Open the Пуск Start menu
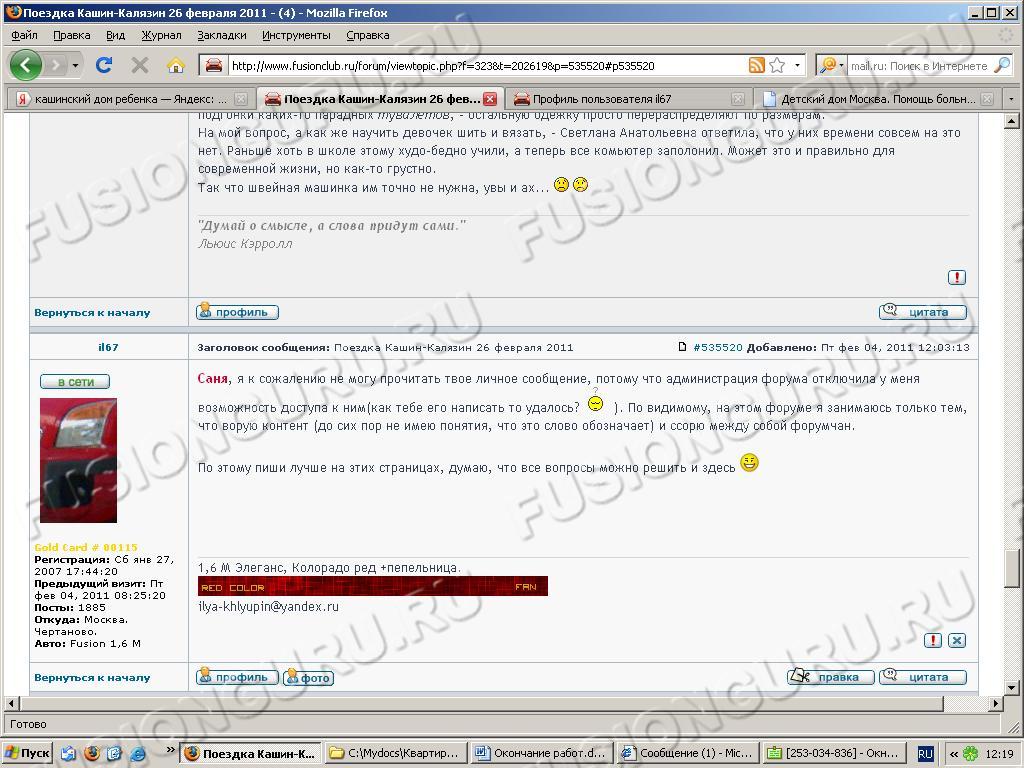This screenshot has height=768, width=1024. point(27,753)
